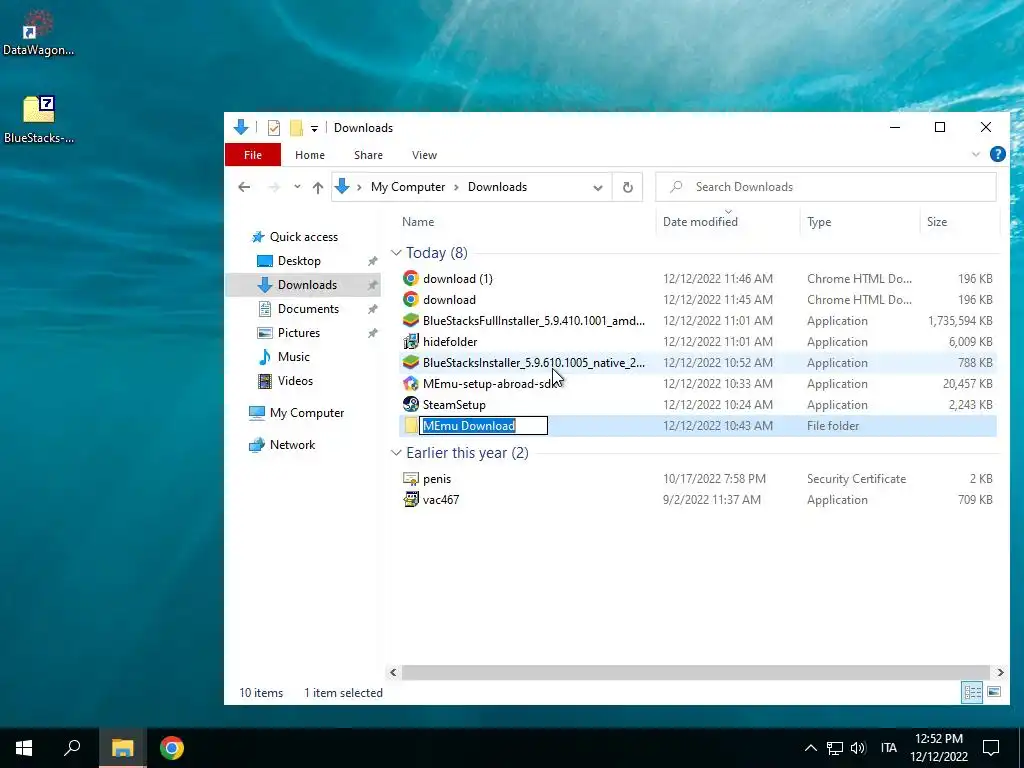The image size is (1024, 768).
Task: Click My Computer in the address breadcrumb
Action: (408, 187)
